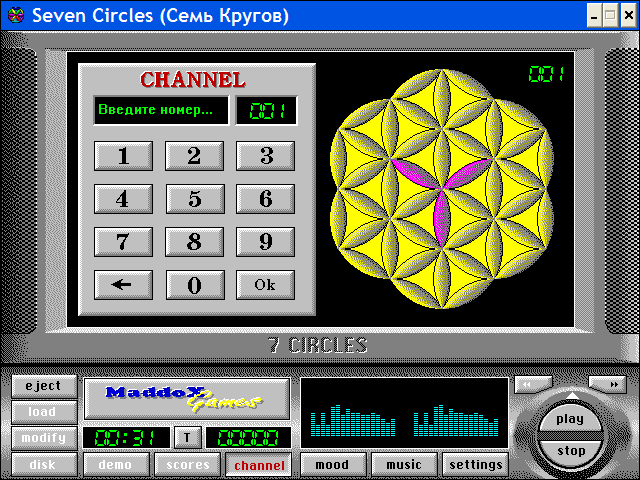This screenshot has width=640, height=480.
Task: Click the MaddoX Games logo banner
Action: coord(187,399)
